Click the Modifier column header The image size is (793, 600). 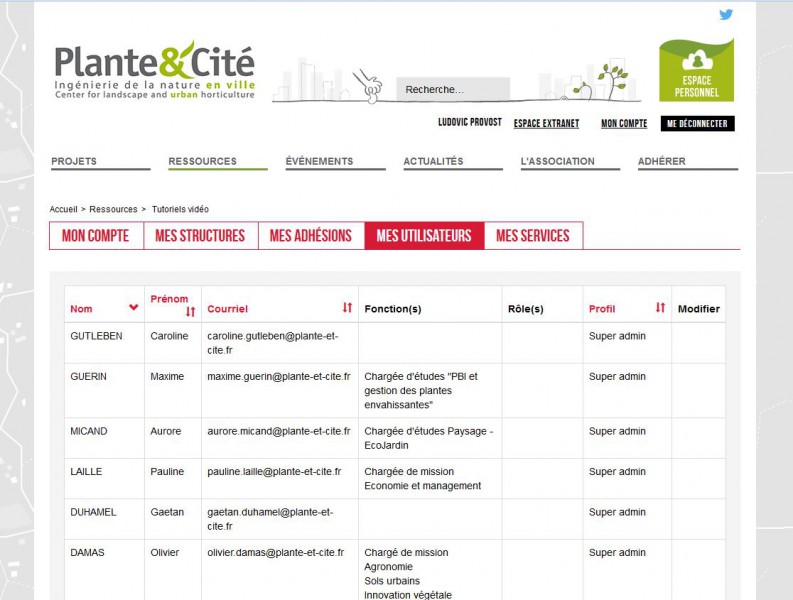click(698, 309)
